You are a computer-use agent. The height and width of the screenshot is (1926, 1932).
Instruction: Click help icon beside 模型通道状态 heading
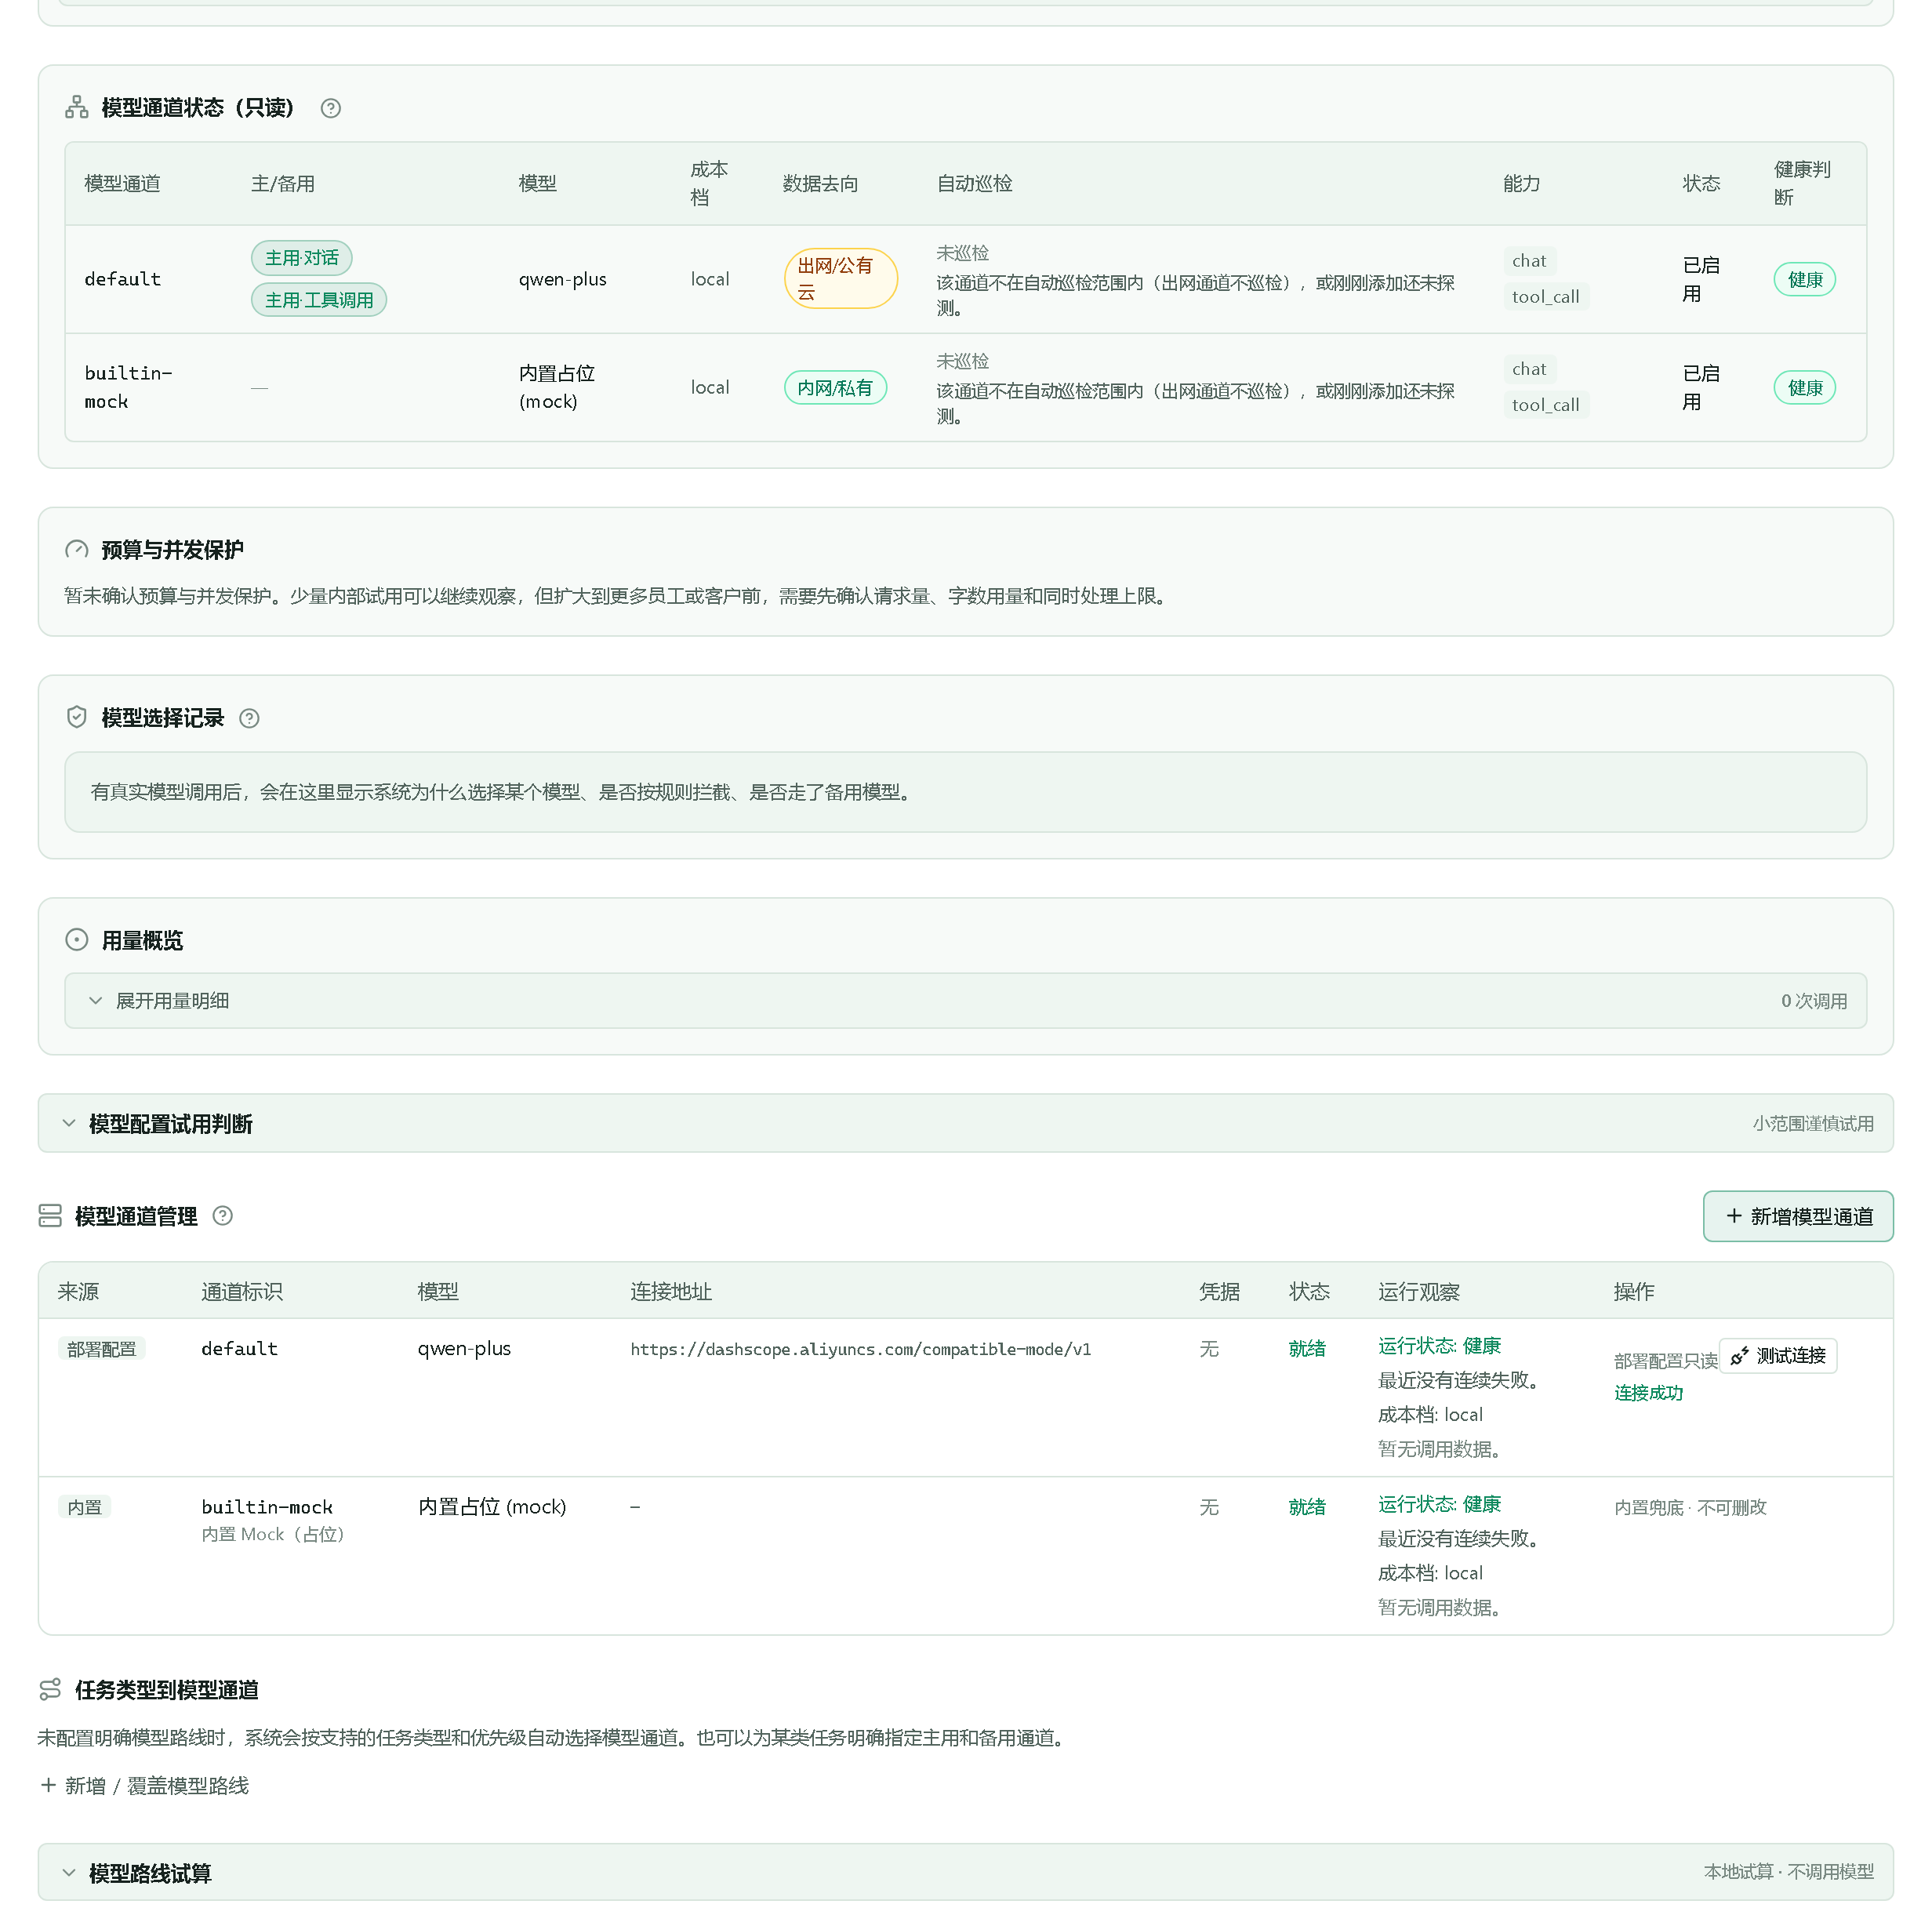pos(331,108)
